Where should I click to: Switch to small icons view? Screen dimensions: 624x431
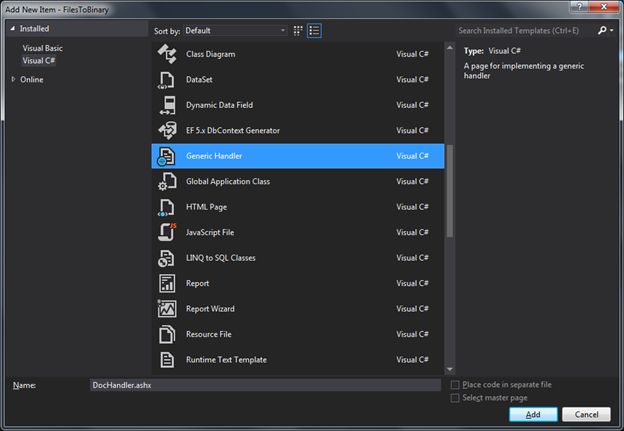point(298,31)
